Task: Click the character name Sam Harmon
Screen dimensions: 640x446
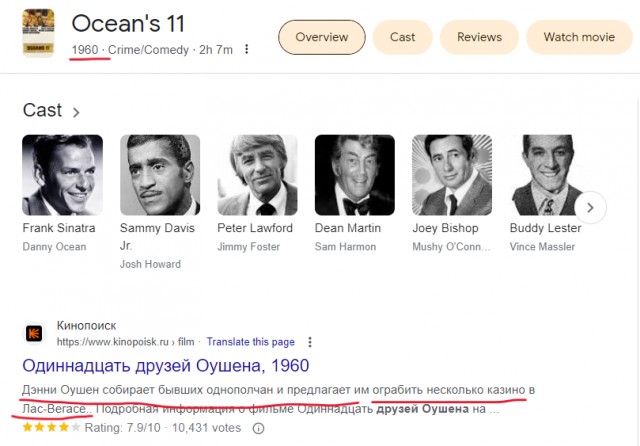Action: (x=345, y=246)
